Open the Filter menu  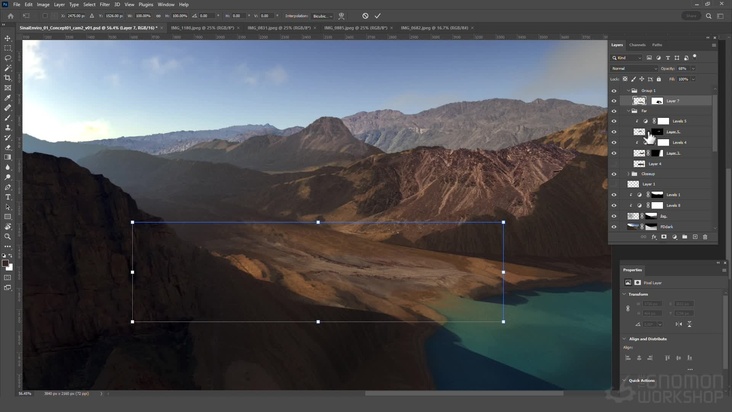pos(105,4)
